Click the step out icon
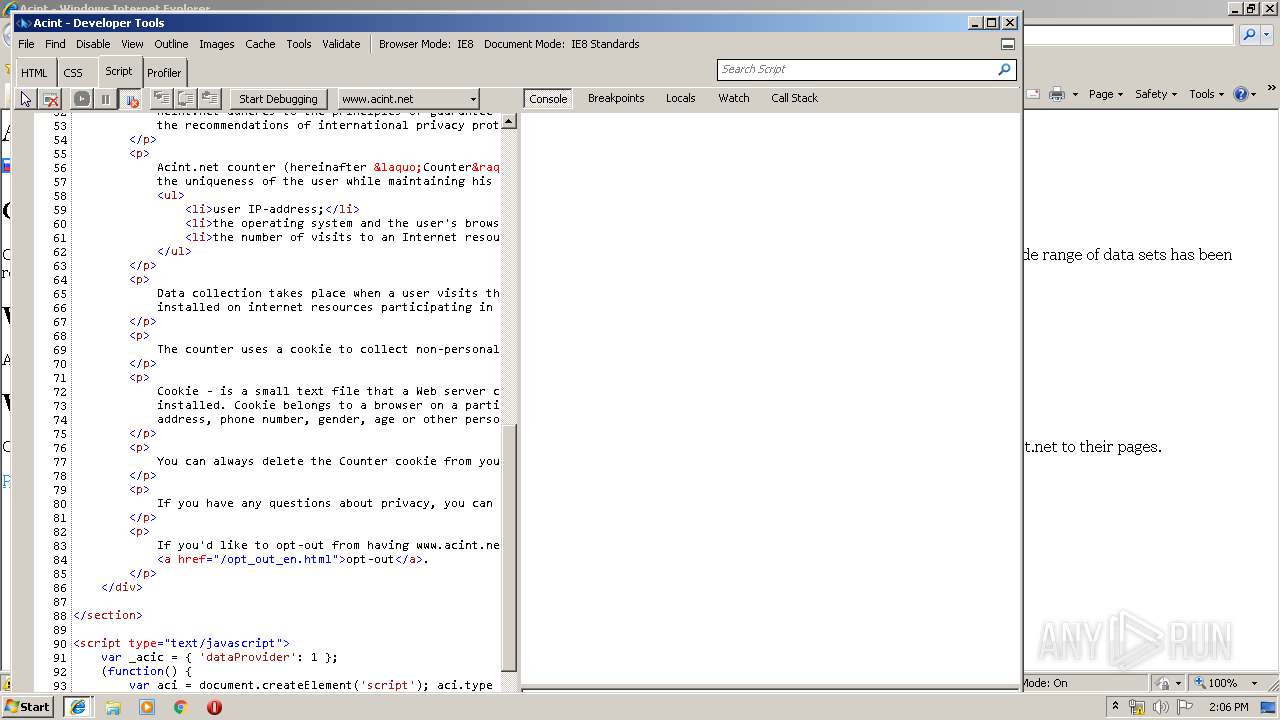This screenshot has height=720, width=1280. click(210, 98)
